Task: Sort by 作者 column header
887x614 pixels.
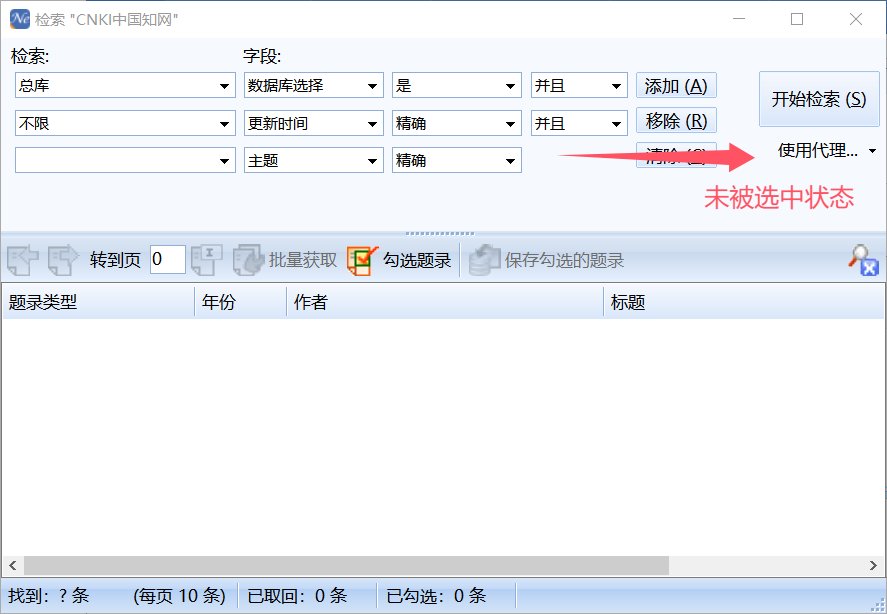Action: click(445, 302)
